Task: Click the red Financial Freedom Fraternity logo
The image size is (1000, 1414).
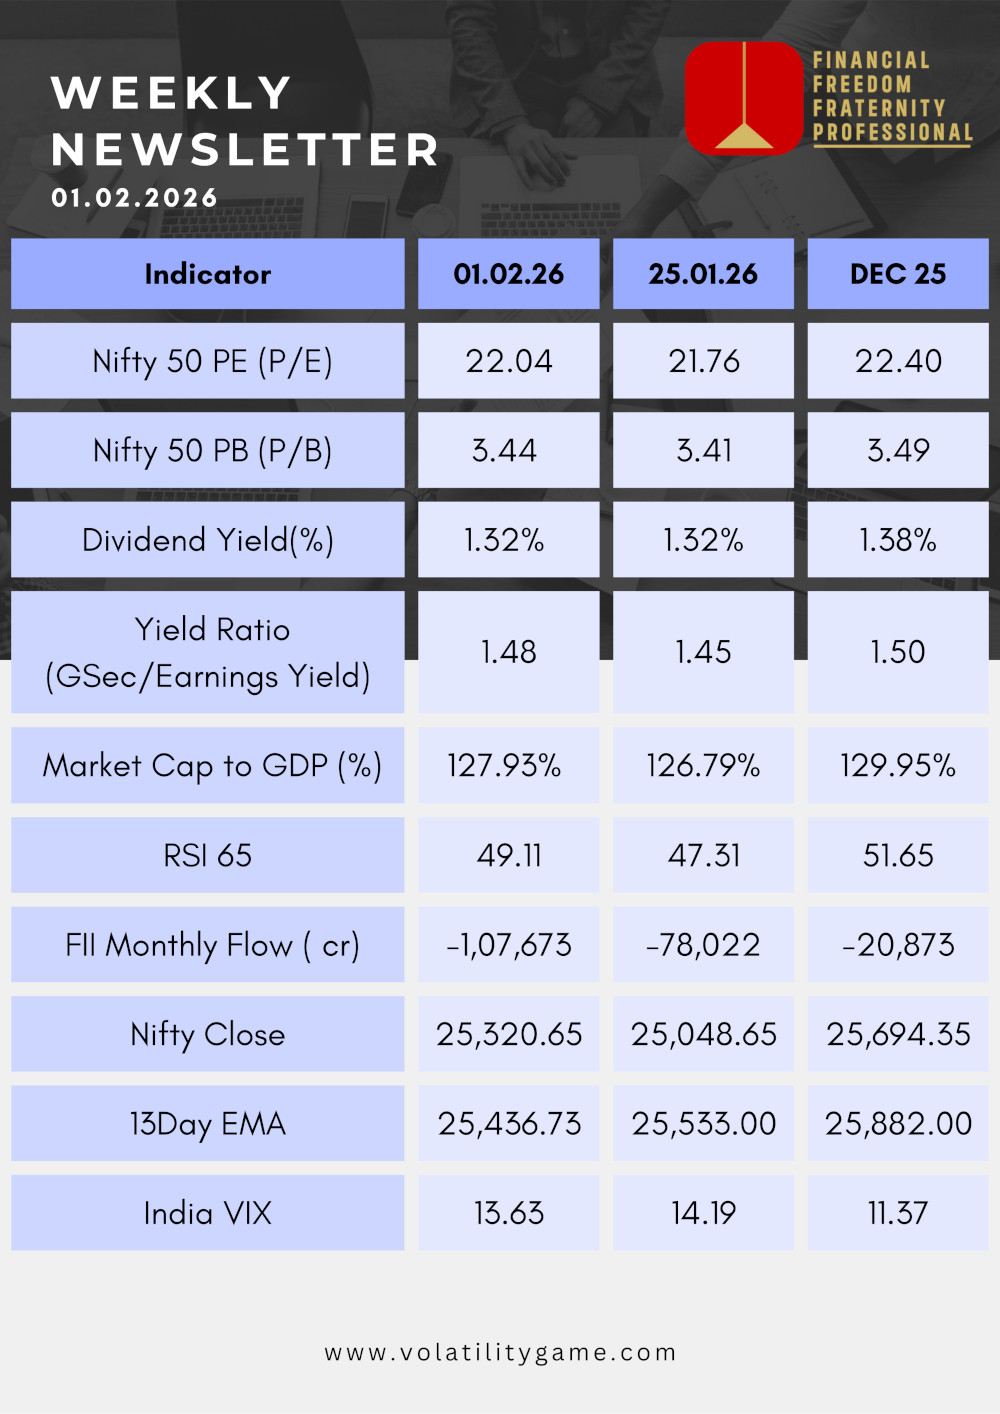Action: point(744,98)
